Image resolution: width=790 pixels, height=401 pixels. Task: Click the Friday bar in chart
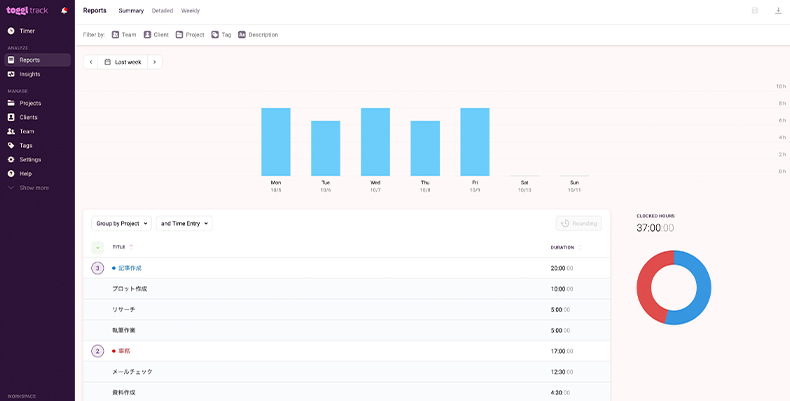point(475,142)
